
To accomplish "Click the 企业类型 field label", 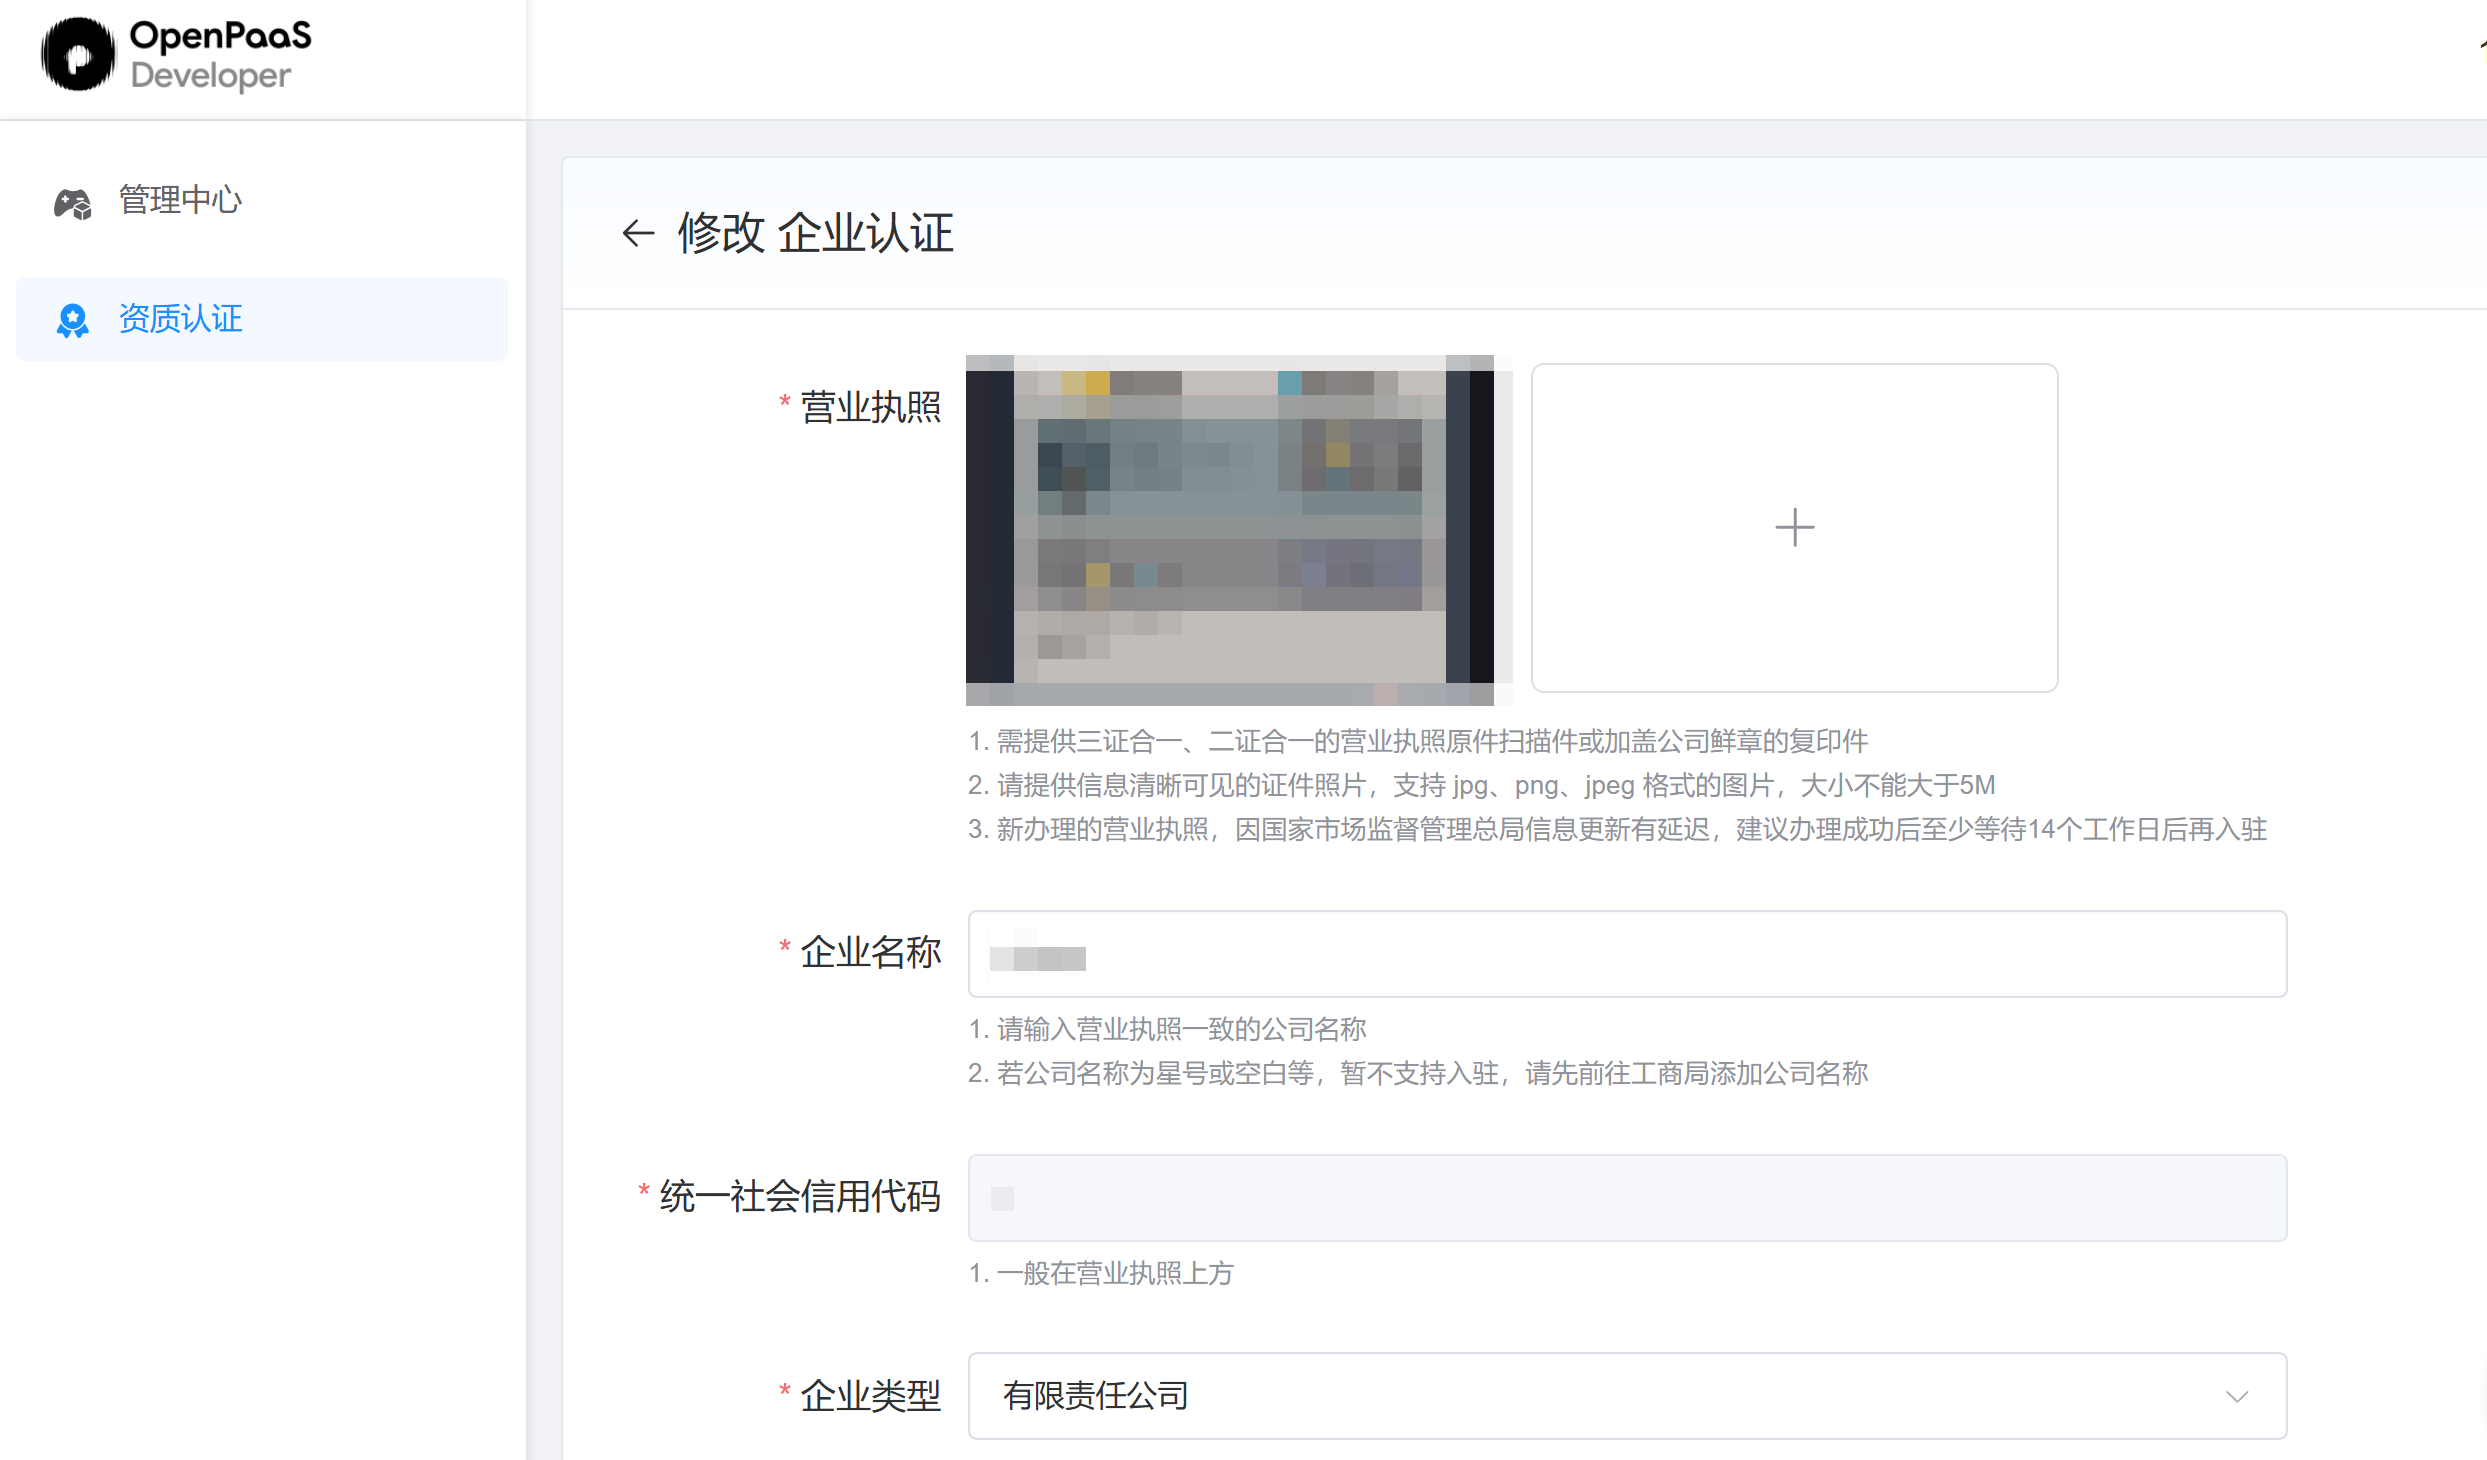I will [871, 1396].
